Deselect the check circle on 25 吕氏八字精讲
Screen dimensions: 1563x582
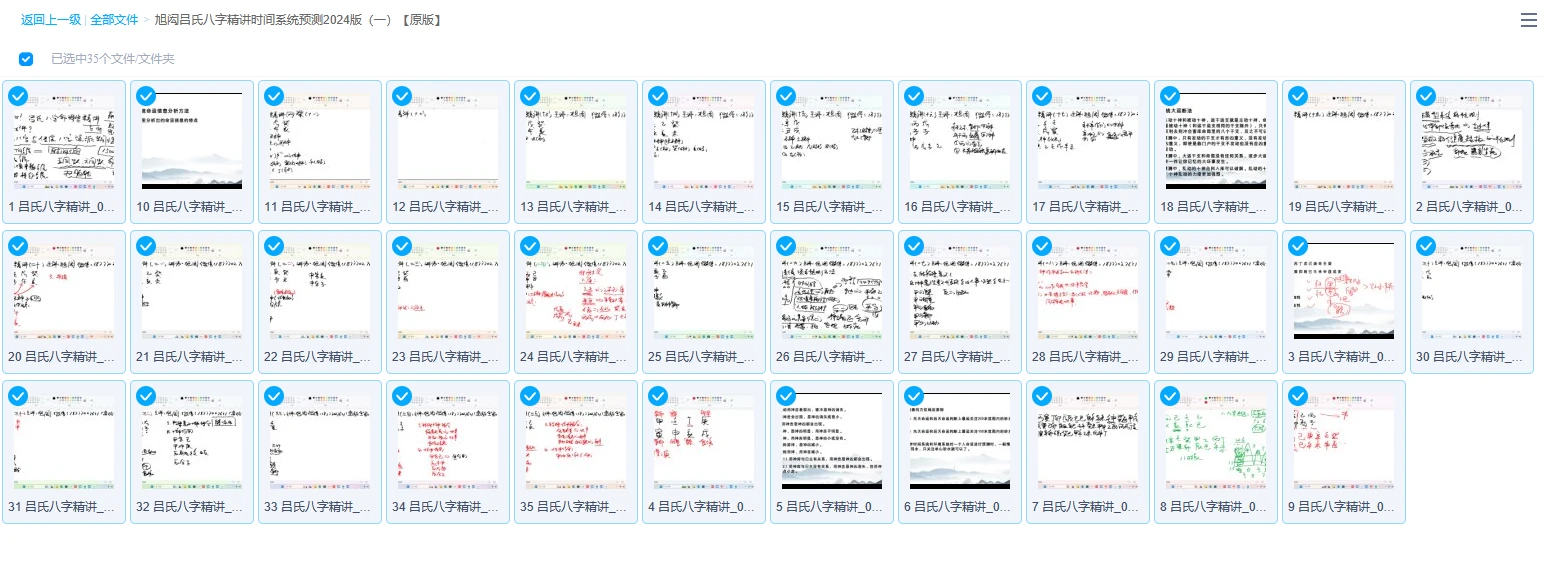[657, 246]
